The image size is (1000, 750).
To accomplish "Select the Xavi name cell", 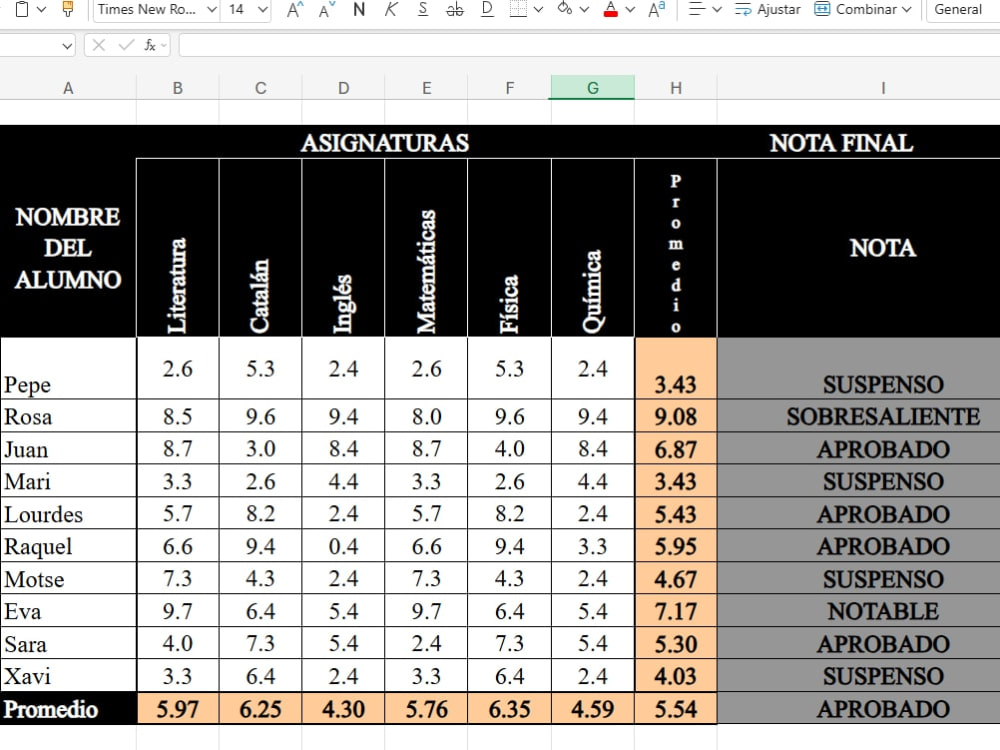I will (68, 676).
